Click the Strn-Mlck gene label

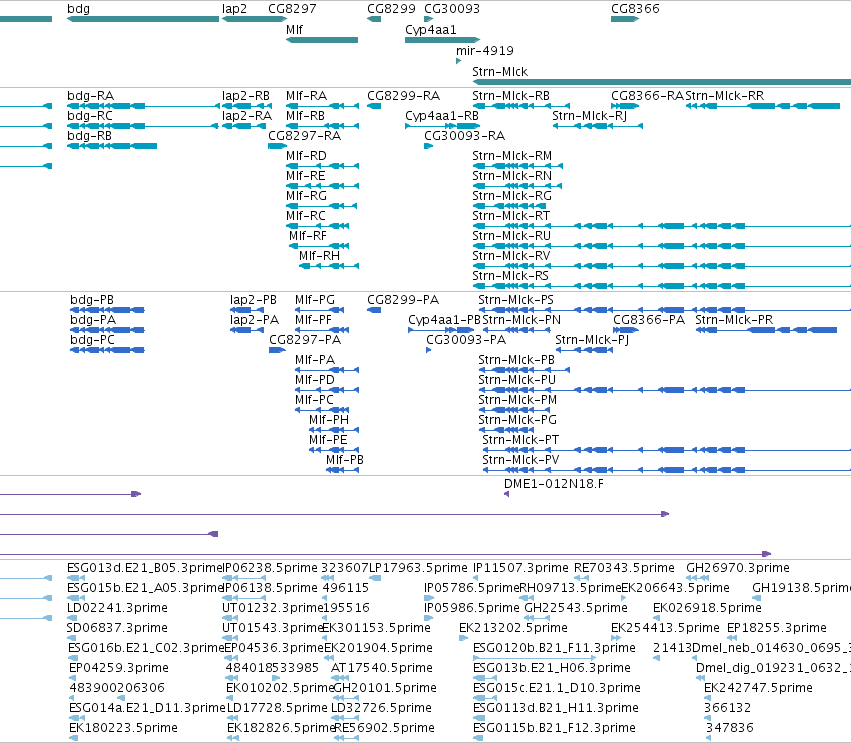pos(500,72)
